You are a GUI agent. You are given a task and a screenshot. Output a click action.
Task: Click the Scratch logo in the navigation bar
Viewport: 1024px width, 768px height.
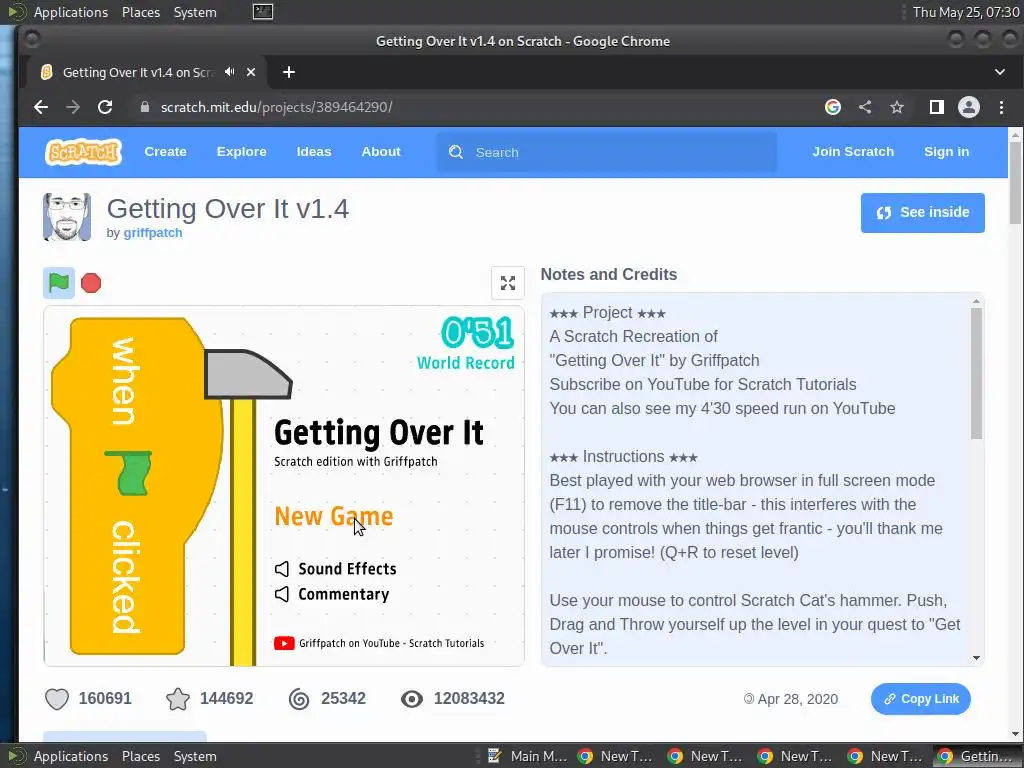(83, 152)
